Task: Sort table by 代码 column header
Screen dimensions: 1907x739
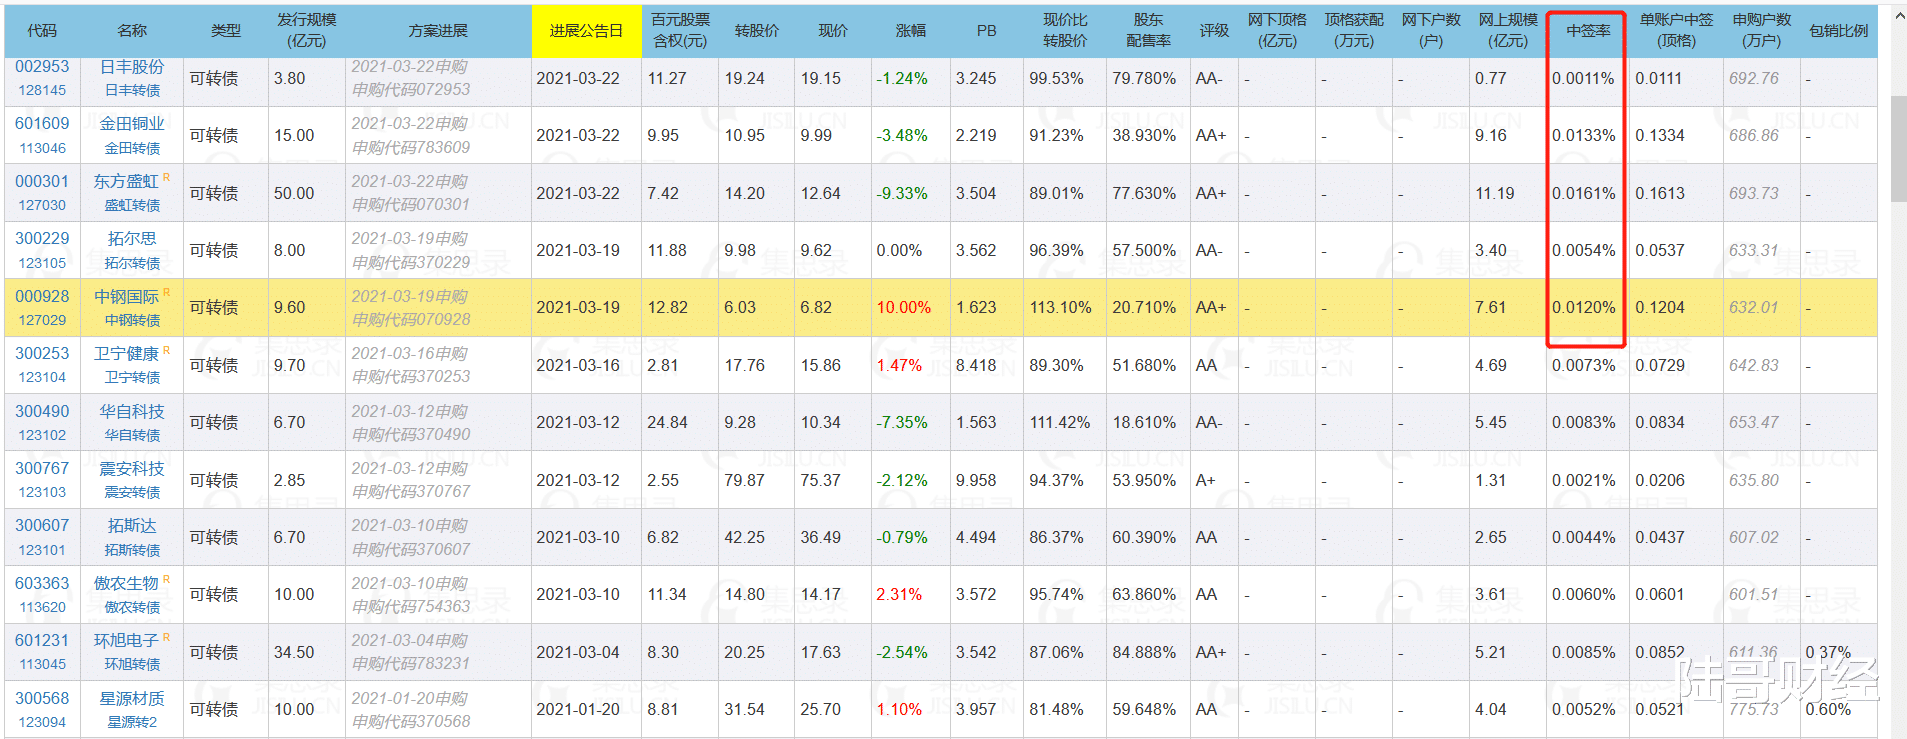Action: click(x=42, y=31)
